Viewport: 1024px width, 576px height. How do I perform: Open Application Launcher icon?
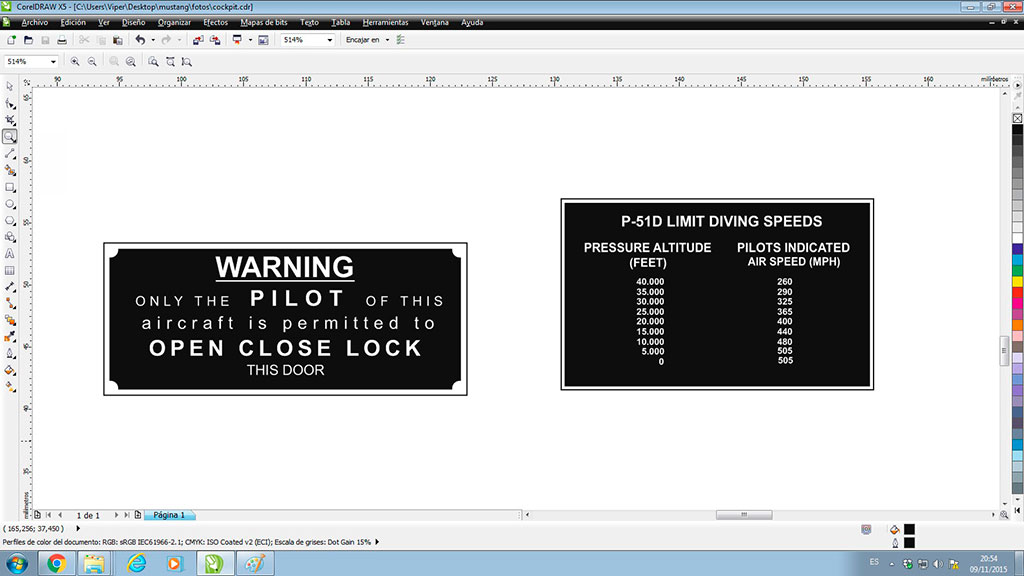tap(237, 40)
